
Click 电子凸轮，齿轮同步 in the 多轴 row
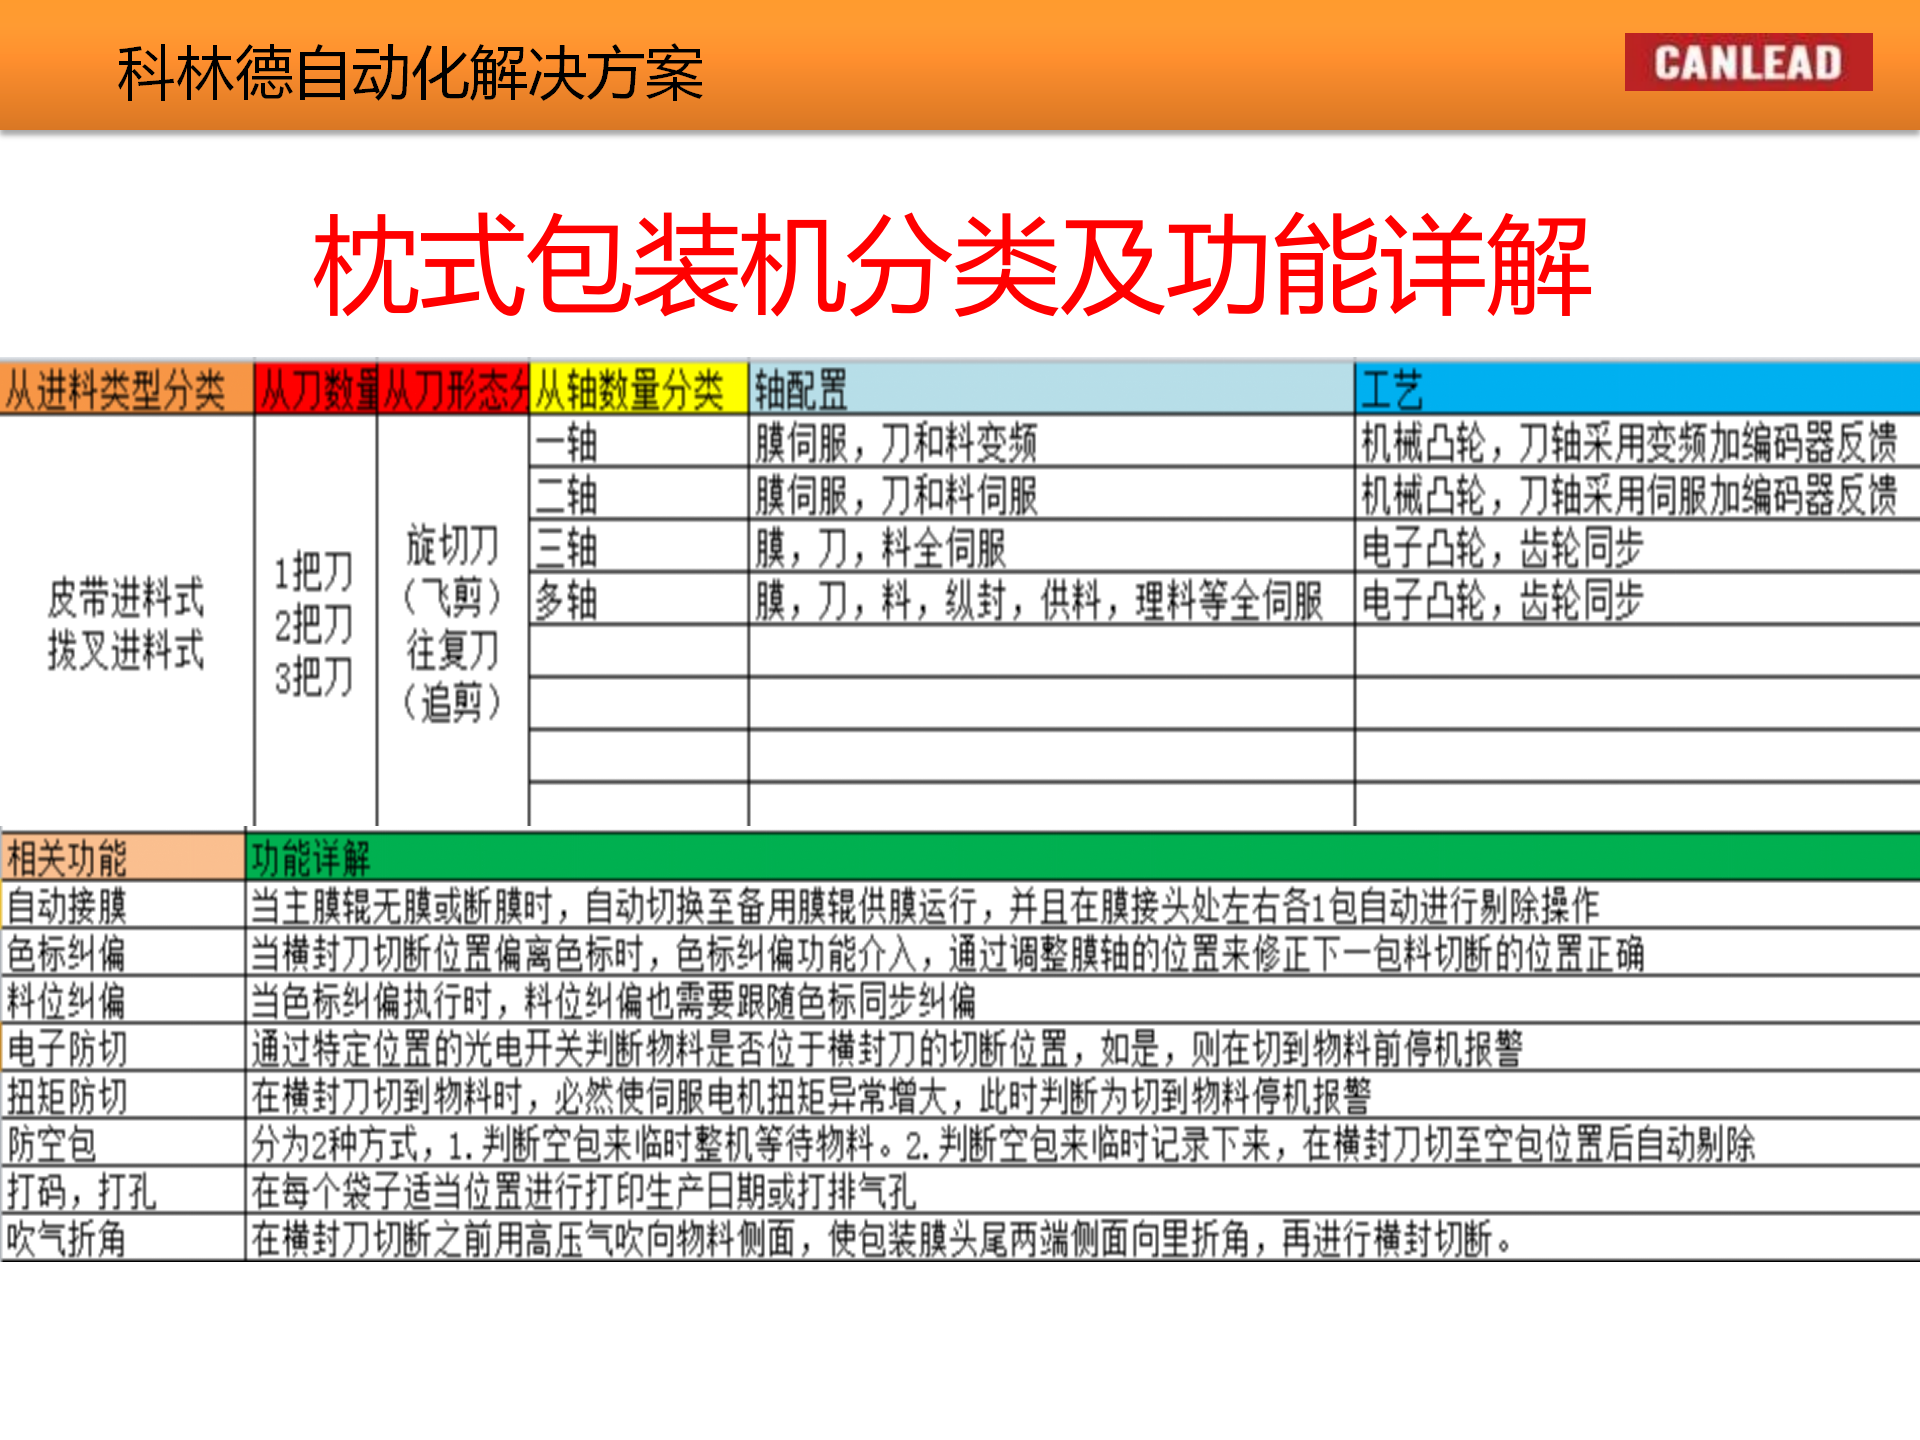1637,600
